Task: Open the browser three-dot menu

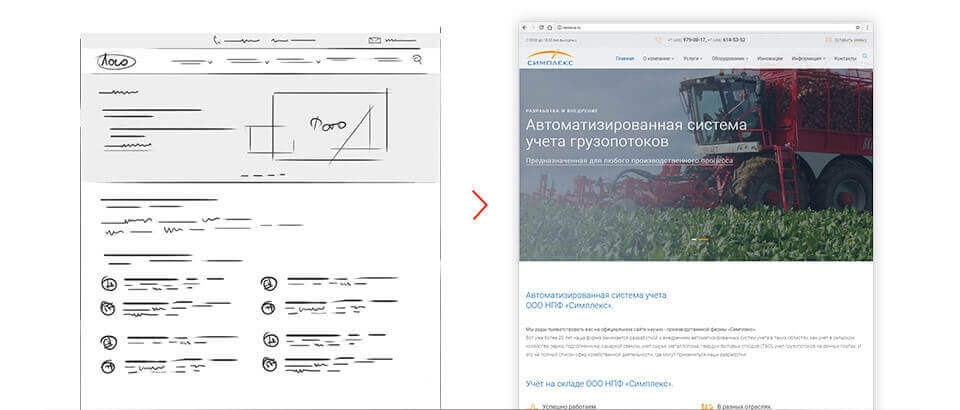Action: pyautogui.click(x=867, y=28)
